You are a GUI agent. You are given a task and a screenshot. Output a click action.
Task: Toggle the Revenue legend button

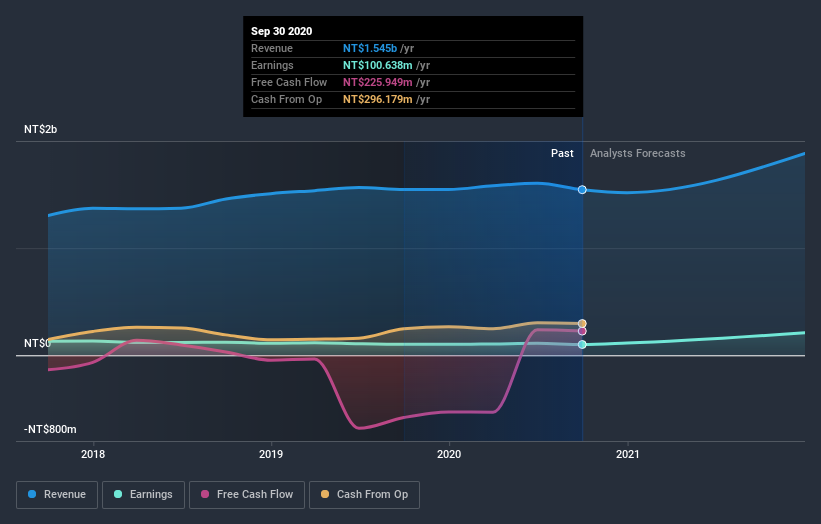(57, 495)
